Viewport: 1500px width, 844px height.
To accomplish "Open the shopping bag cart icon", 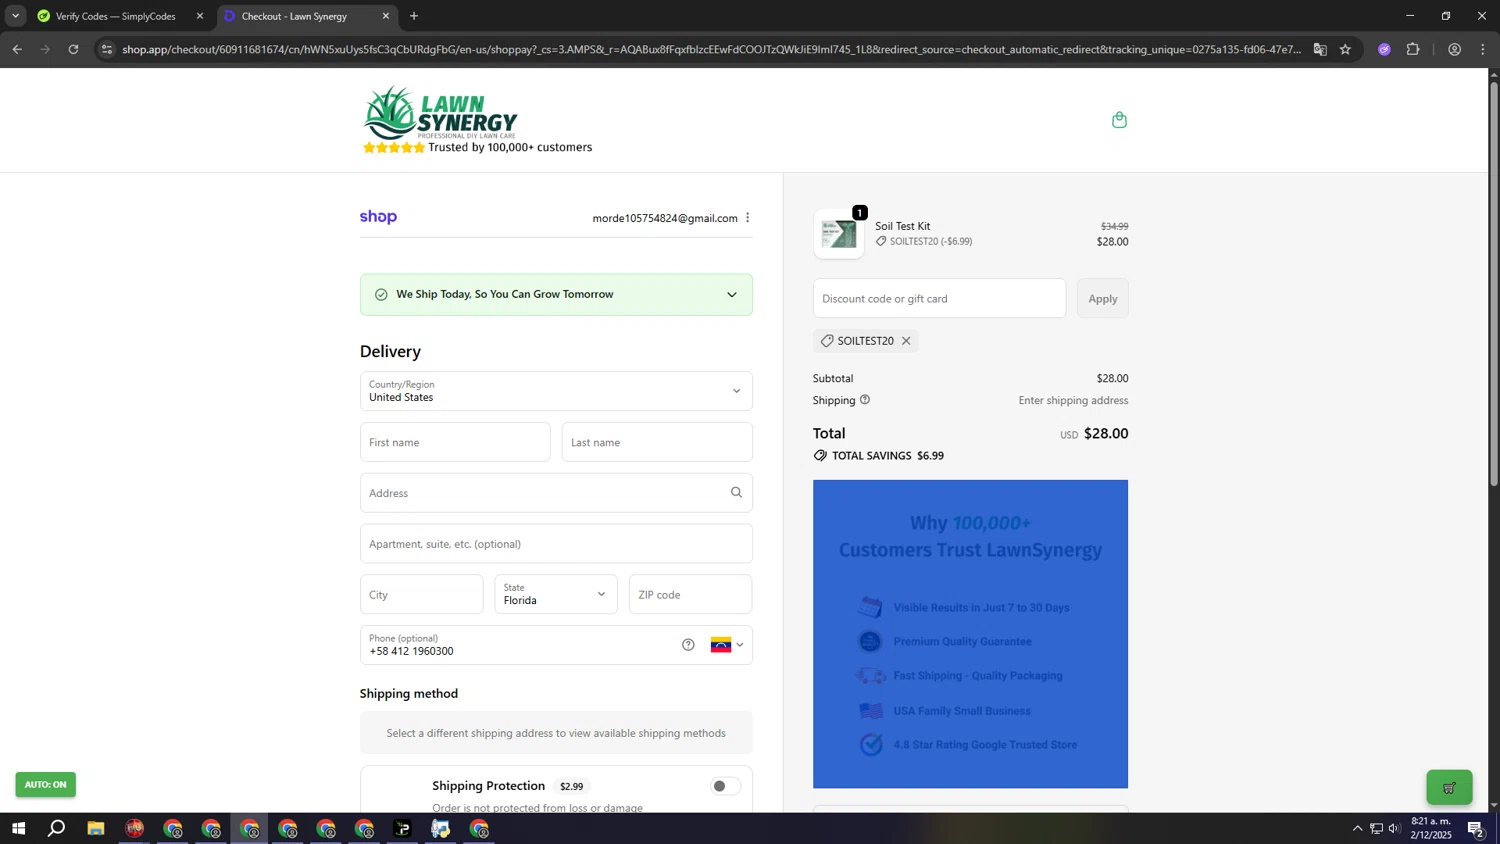I will click(1119, 120).
